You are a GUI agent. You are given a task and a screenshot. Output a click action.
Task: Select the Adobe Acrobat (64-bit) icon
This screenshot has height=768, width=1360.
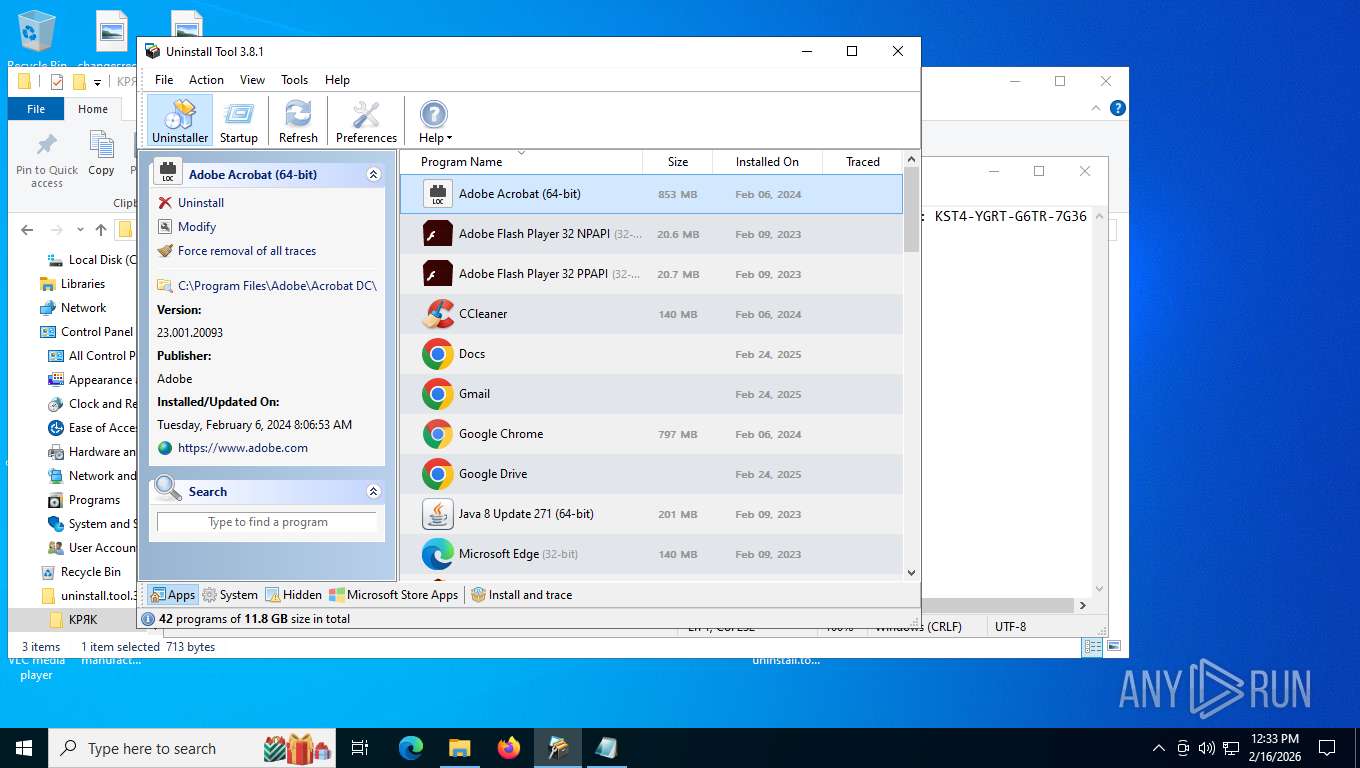click(438, 194)
